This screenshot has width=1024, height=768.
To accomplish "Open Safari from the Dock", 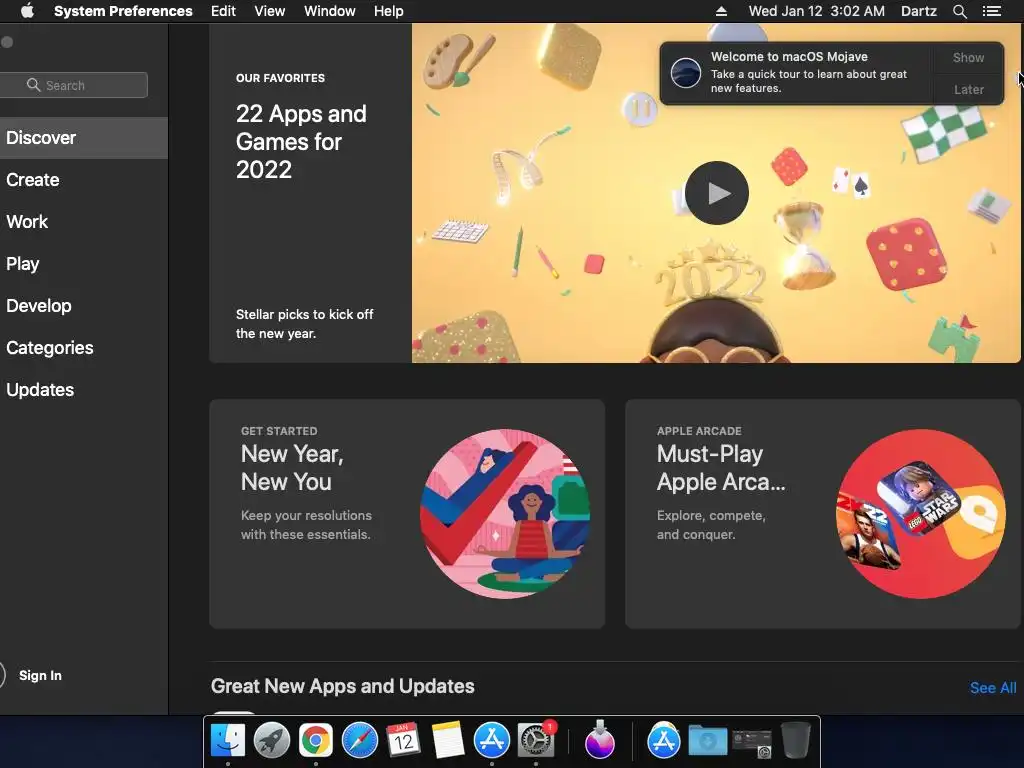I will pyautogui.click(x=360, y=741).
